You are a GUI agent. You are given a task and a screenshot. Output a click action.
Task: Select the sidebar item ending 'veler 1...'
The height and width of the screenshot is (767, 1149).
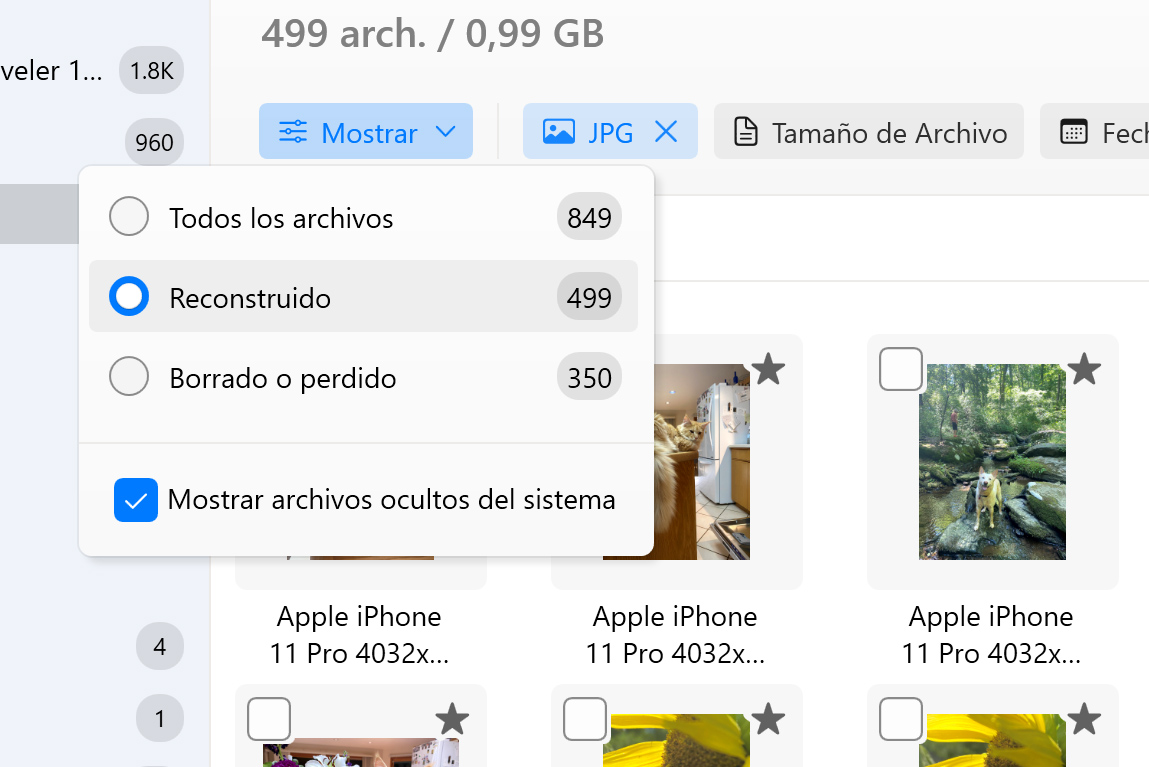coord(51,70)
